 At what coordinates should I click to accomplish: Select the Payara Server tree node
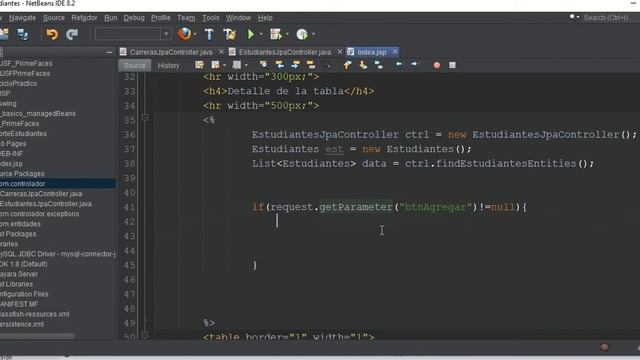click(x=19, y=274)
